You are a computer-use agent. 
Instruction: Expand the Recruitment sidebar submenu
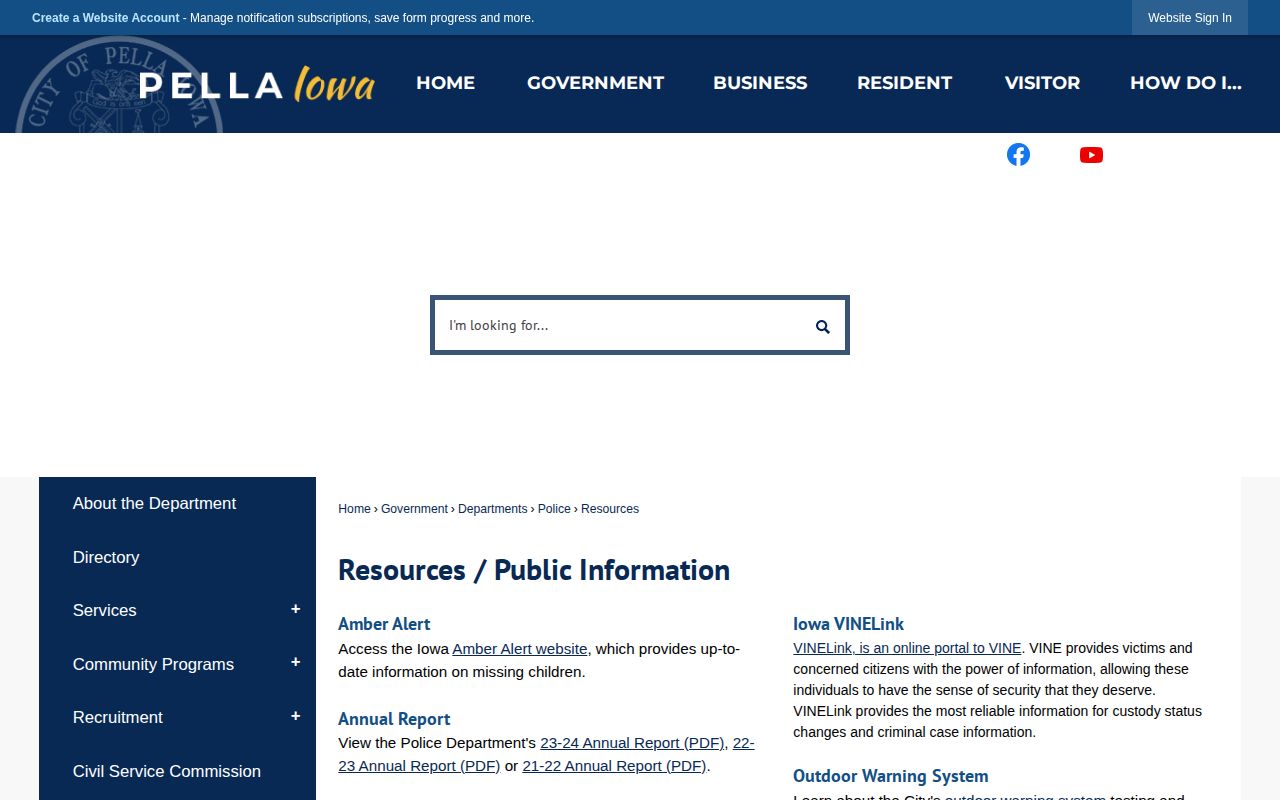coord(295,716)
